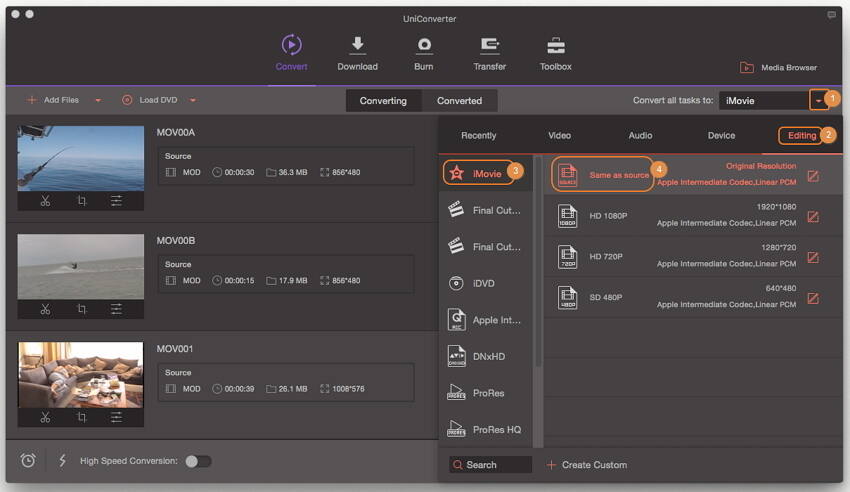The image size is (850, 492).
Task: Edit the Same as source preset settings
Action: (x=813, y=176)
